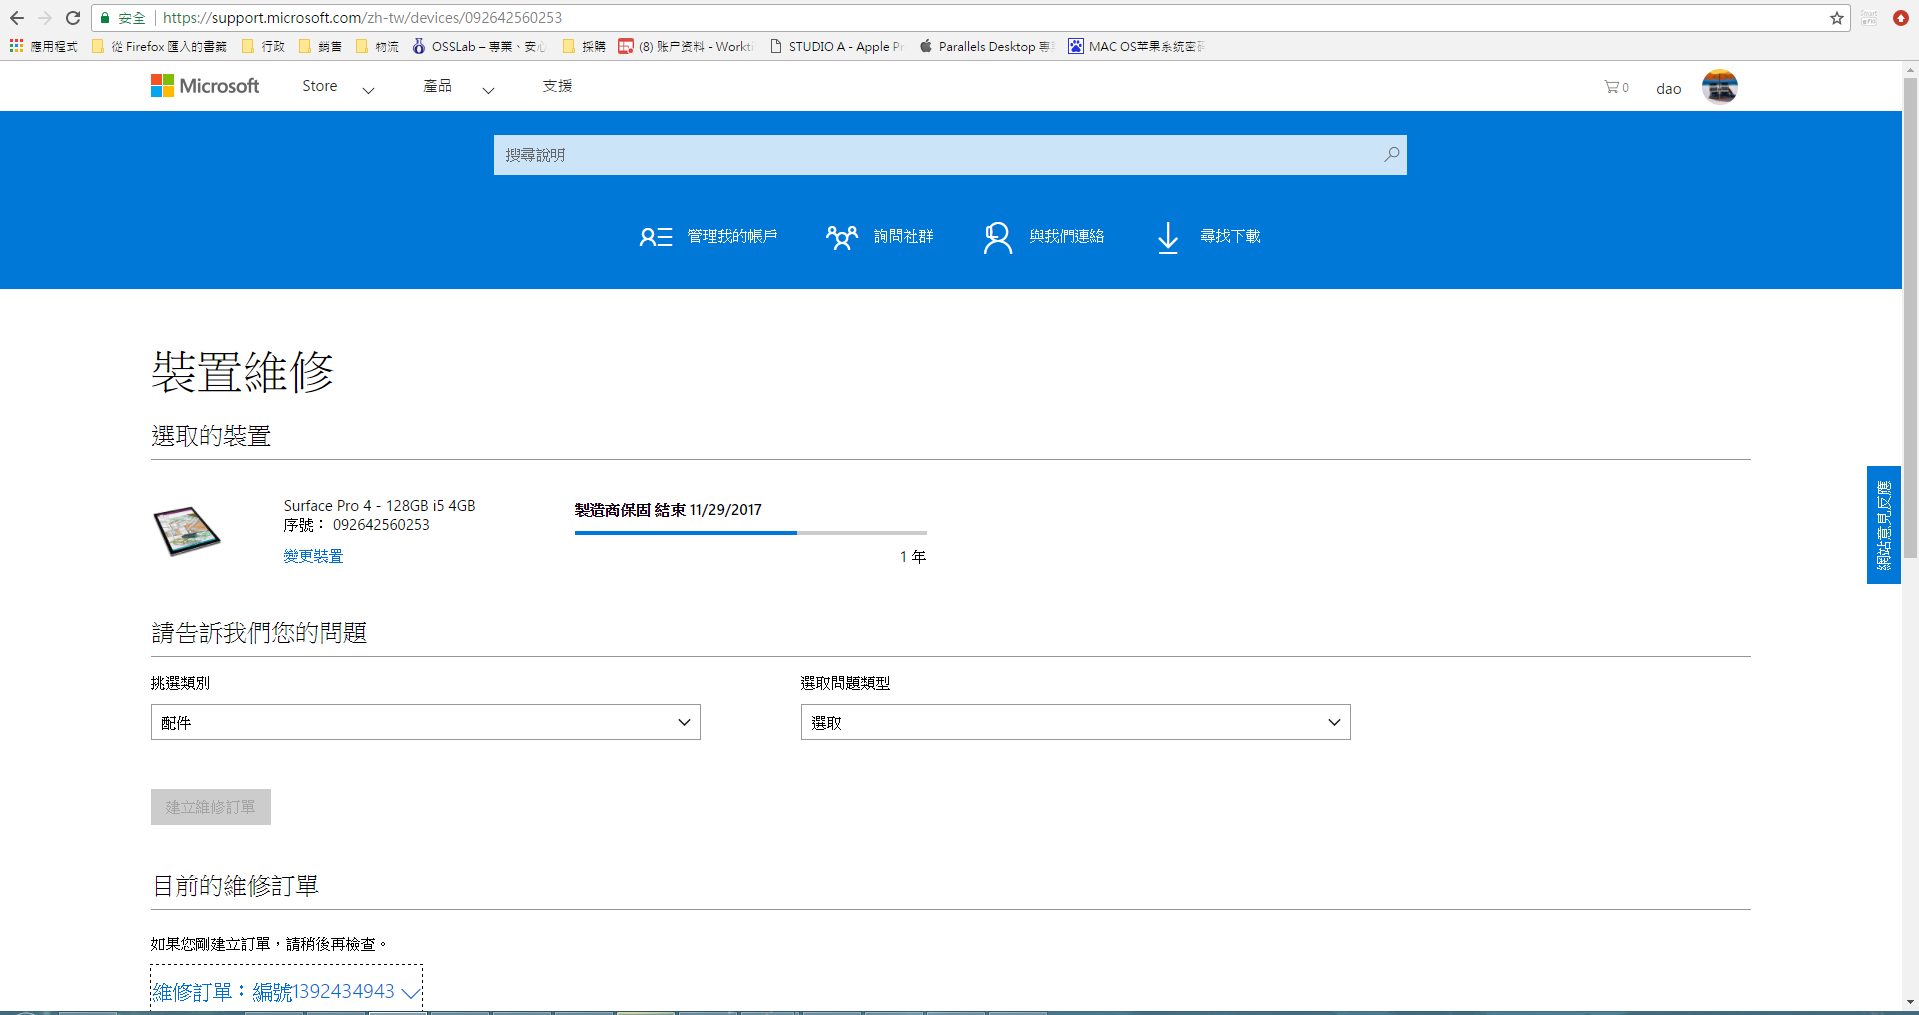Click the dao account name
Image resolution: width=1919 pixels, height=1015 pixels.
1669,89
